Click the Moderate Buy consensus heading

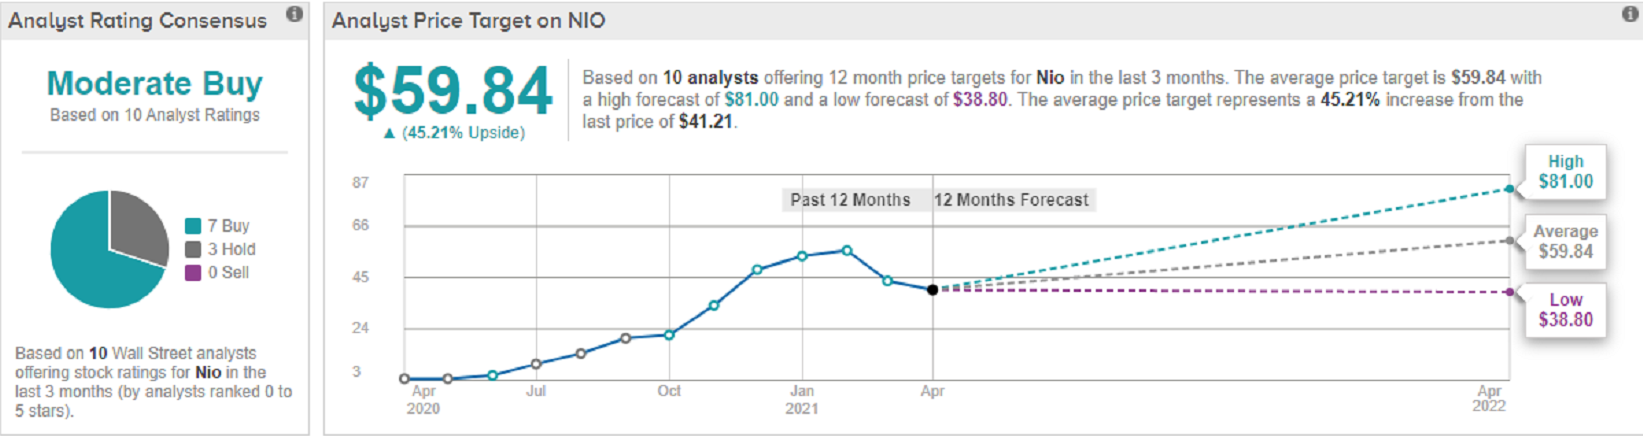155,83
